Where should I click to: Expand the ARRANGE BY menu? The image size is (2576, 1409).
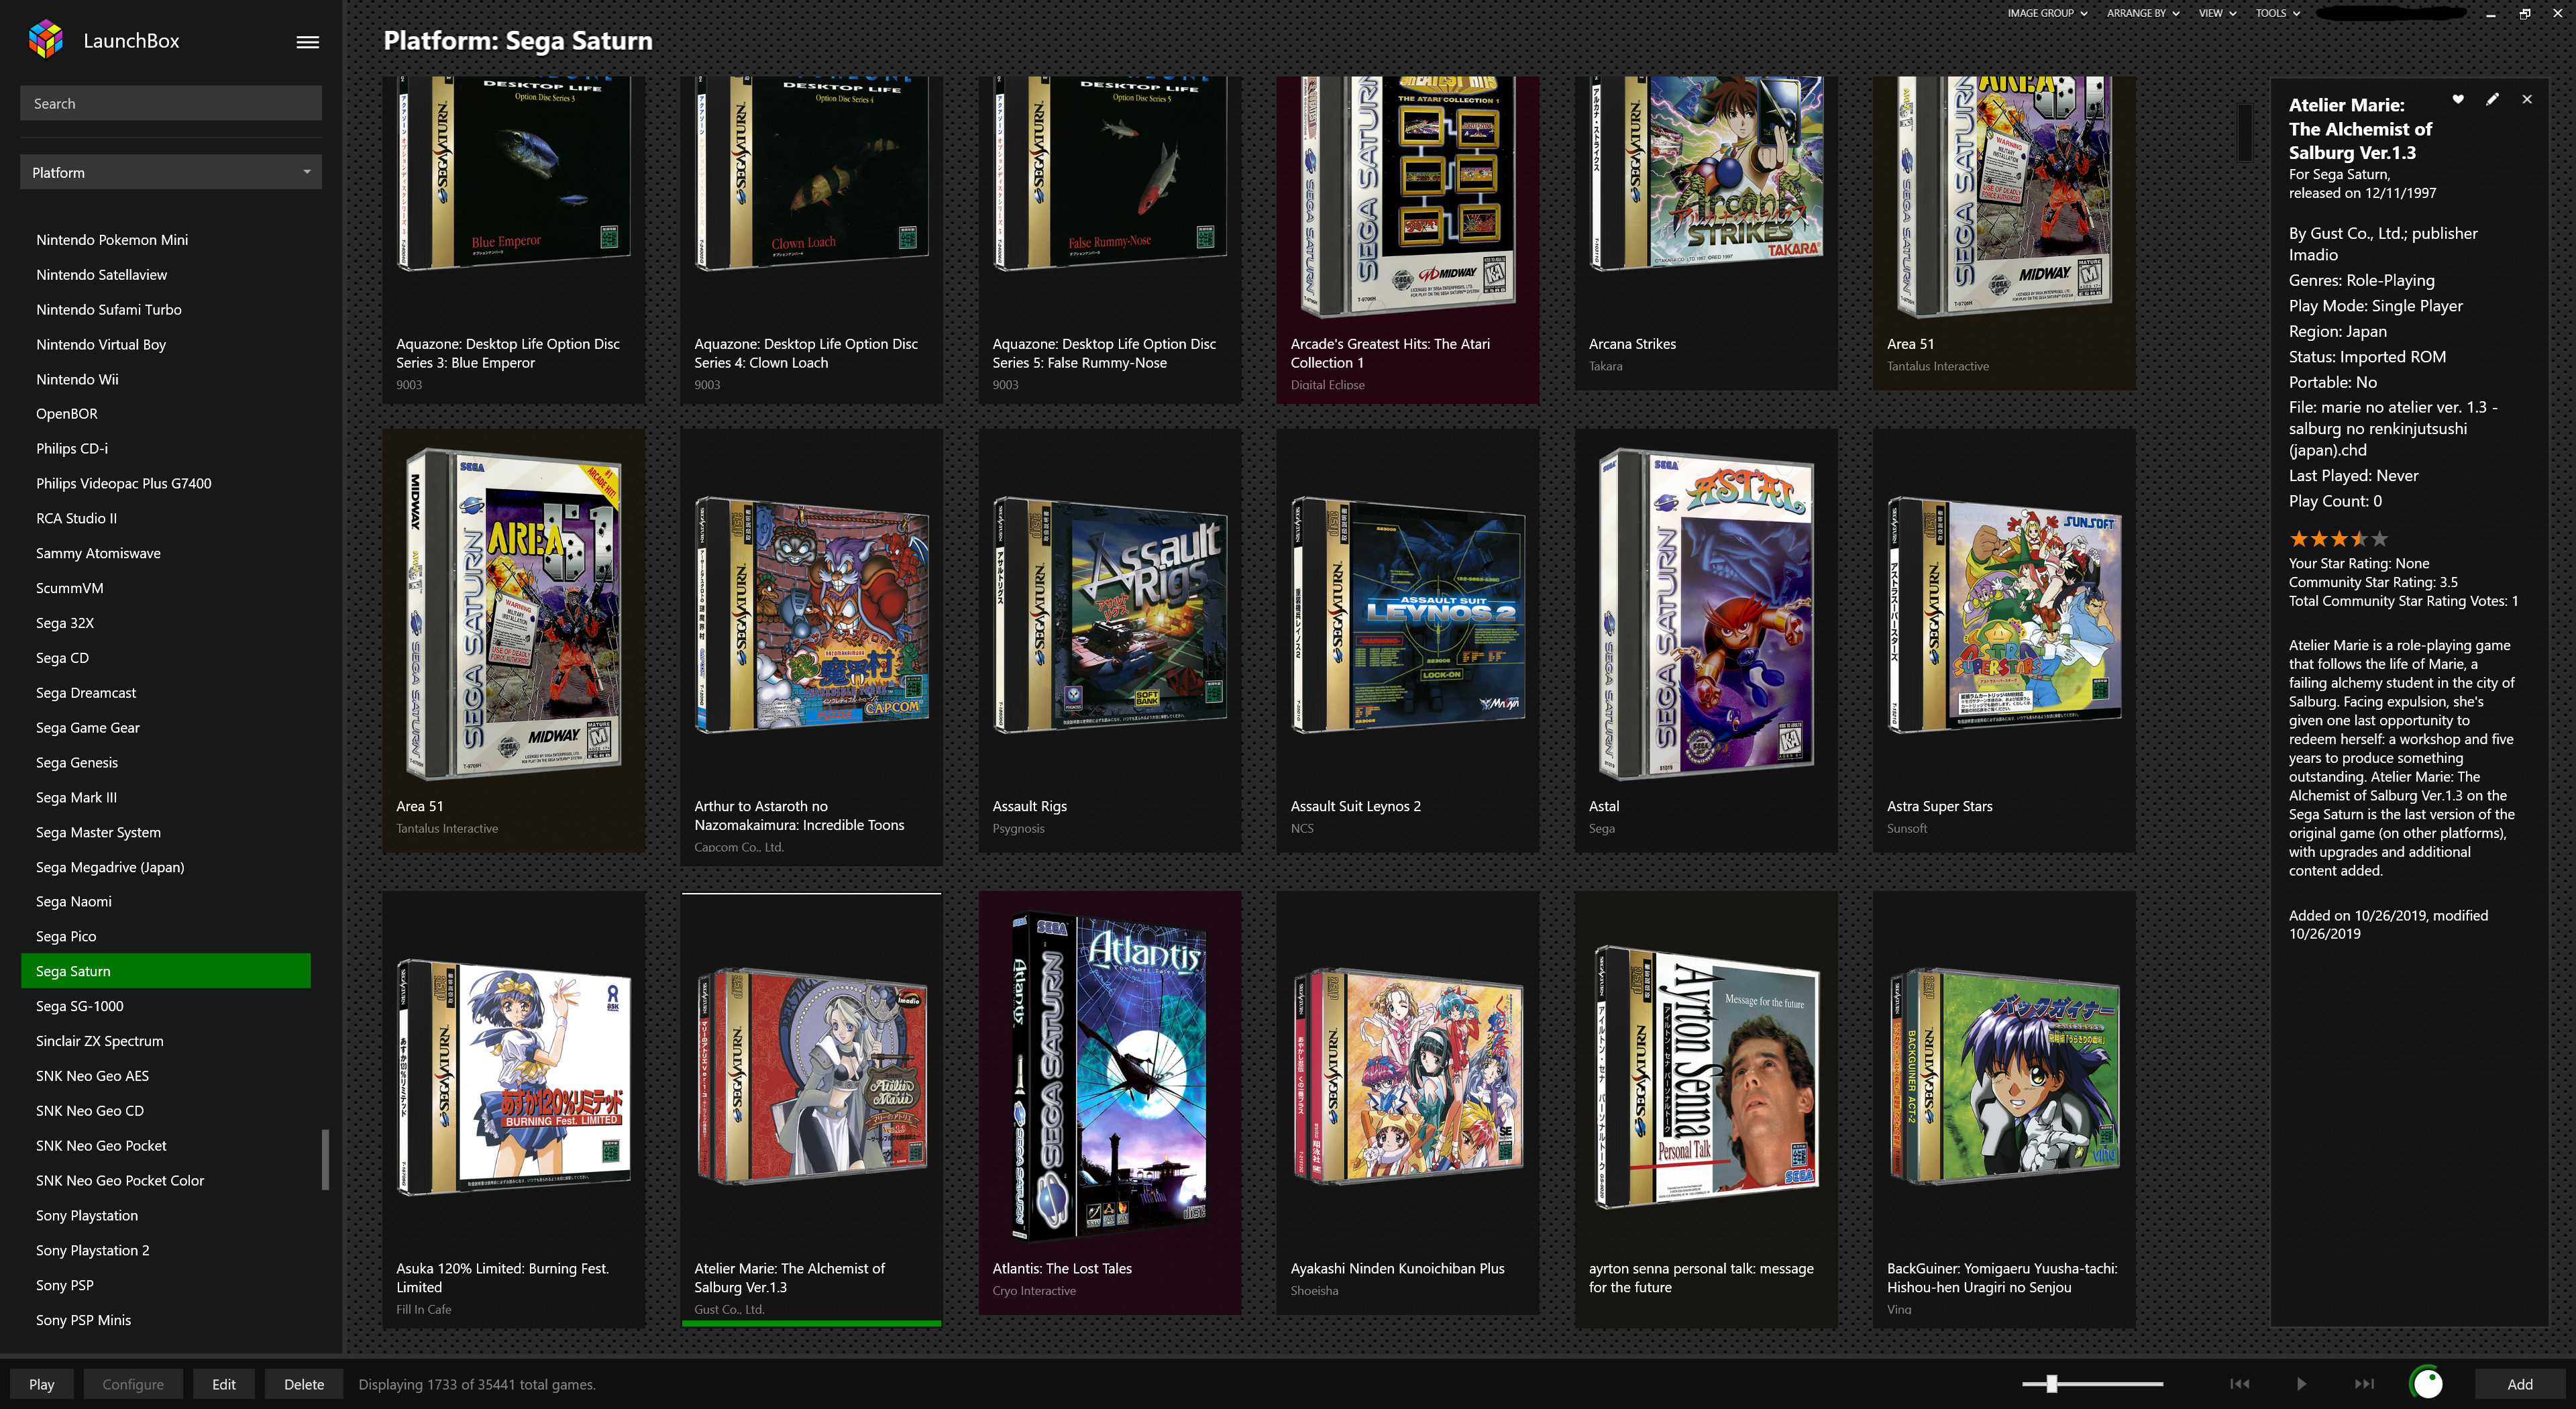coord(2142,13)
